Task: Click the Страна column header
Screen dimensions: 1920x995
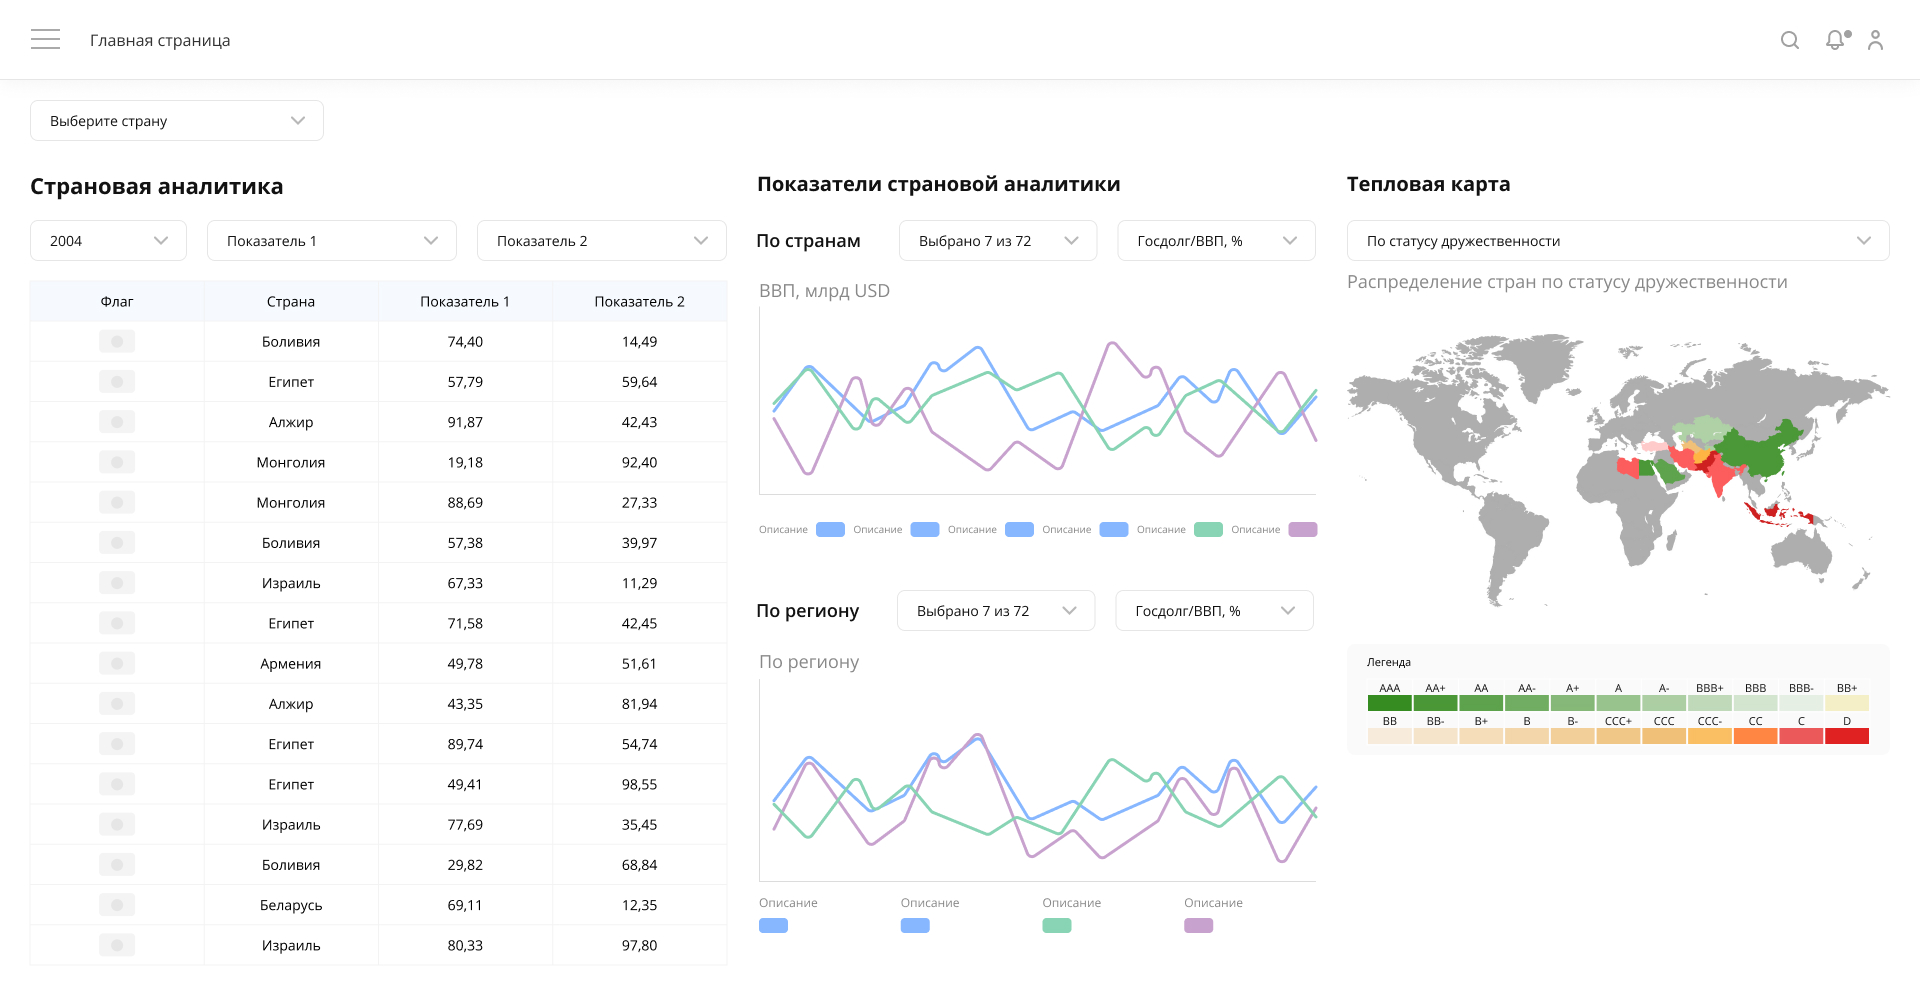Action: [x=291, y=302]
